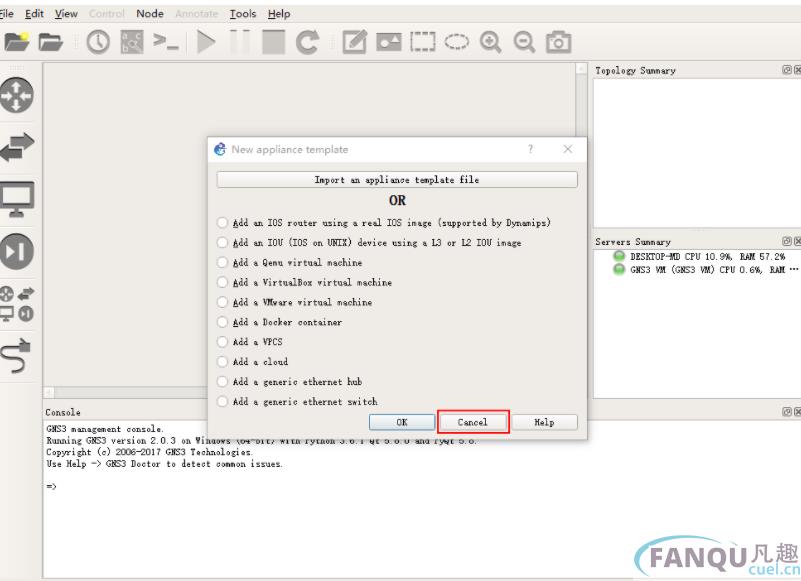Reload all nodes icon

[x=308, y=41]
